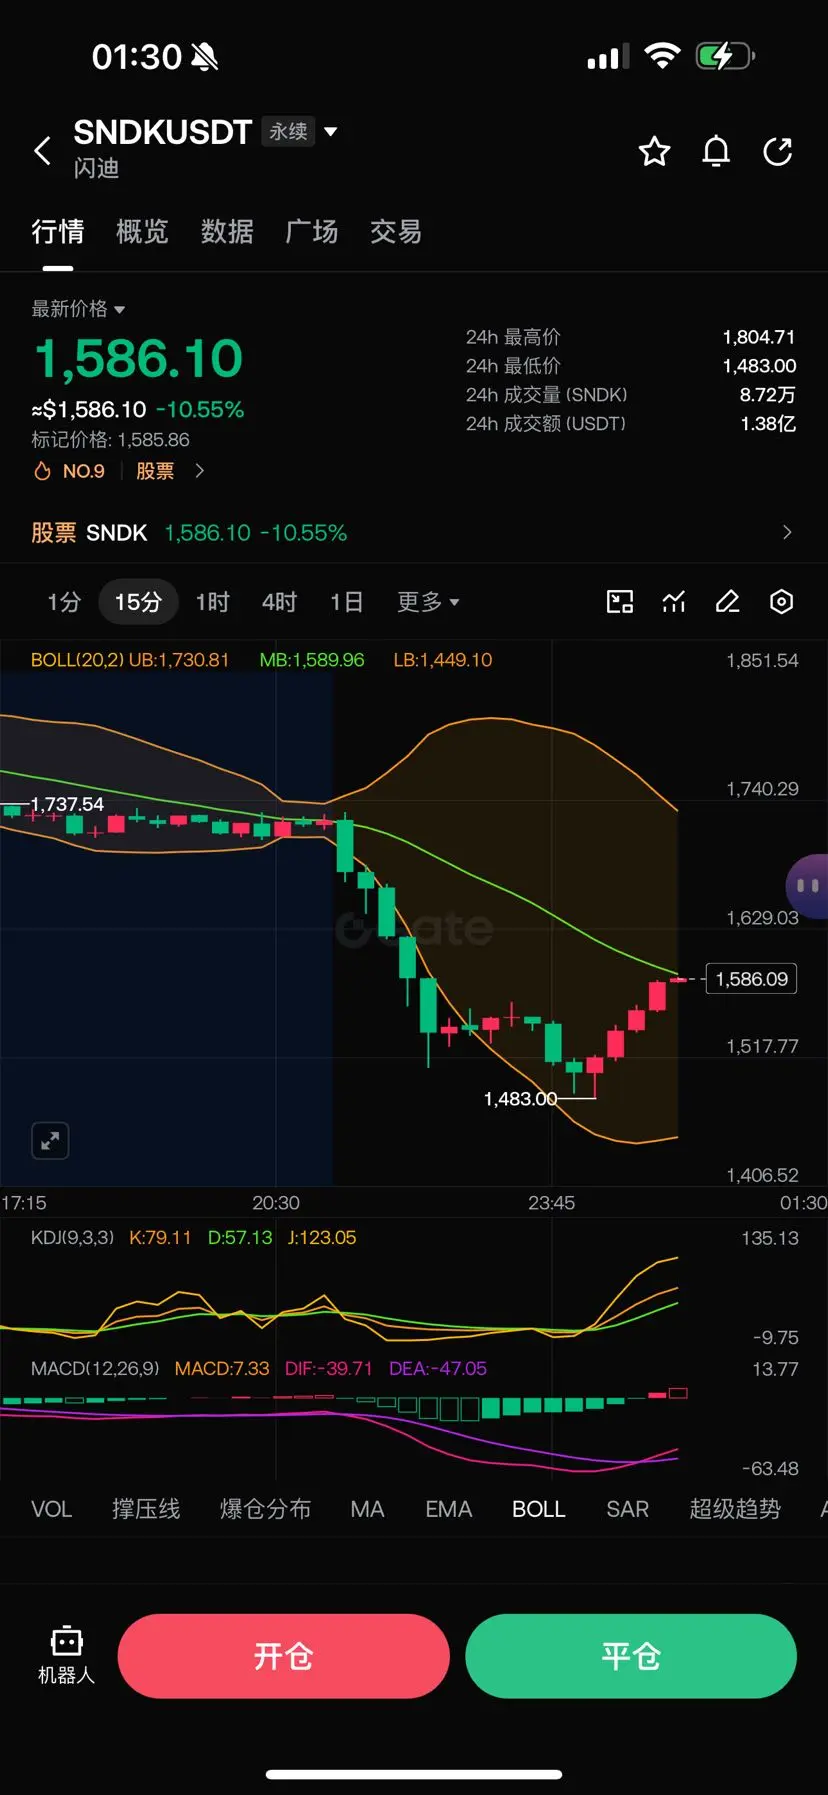Switch to the 行情 tab
828x1795 pixels.
click(x=57, y=232)
